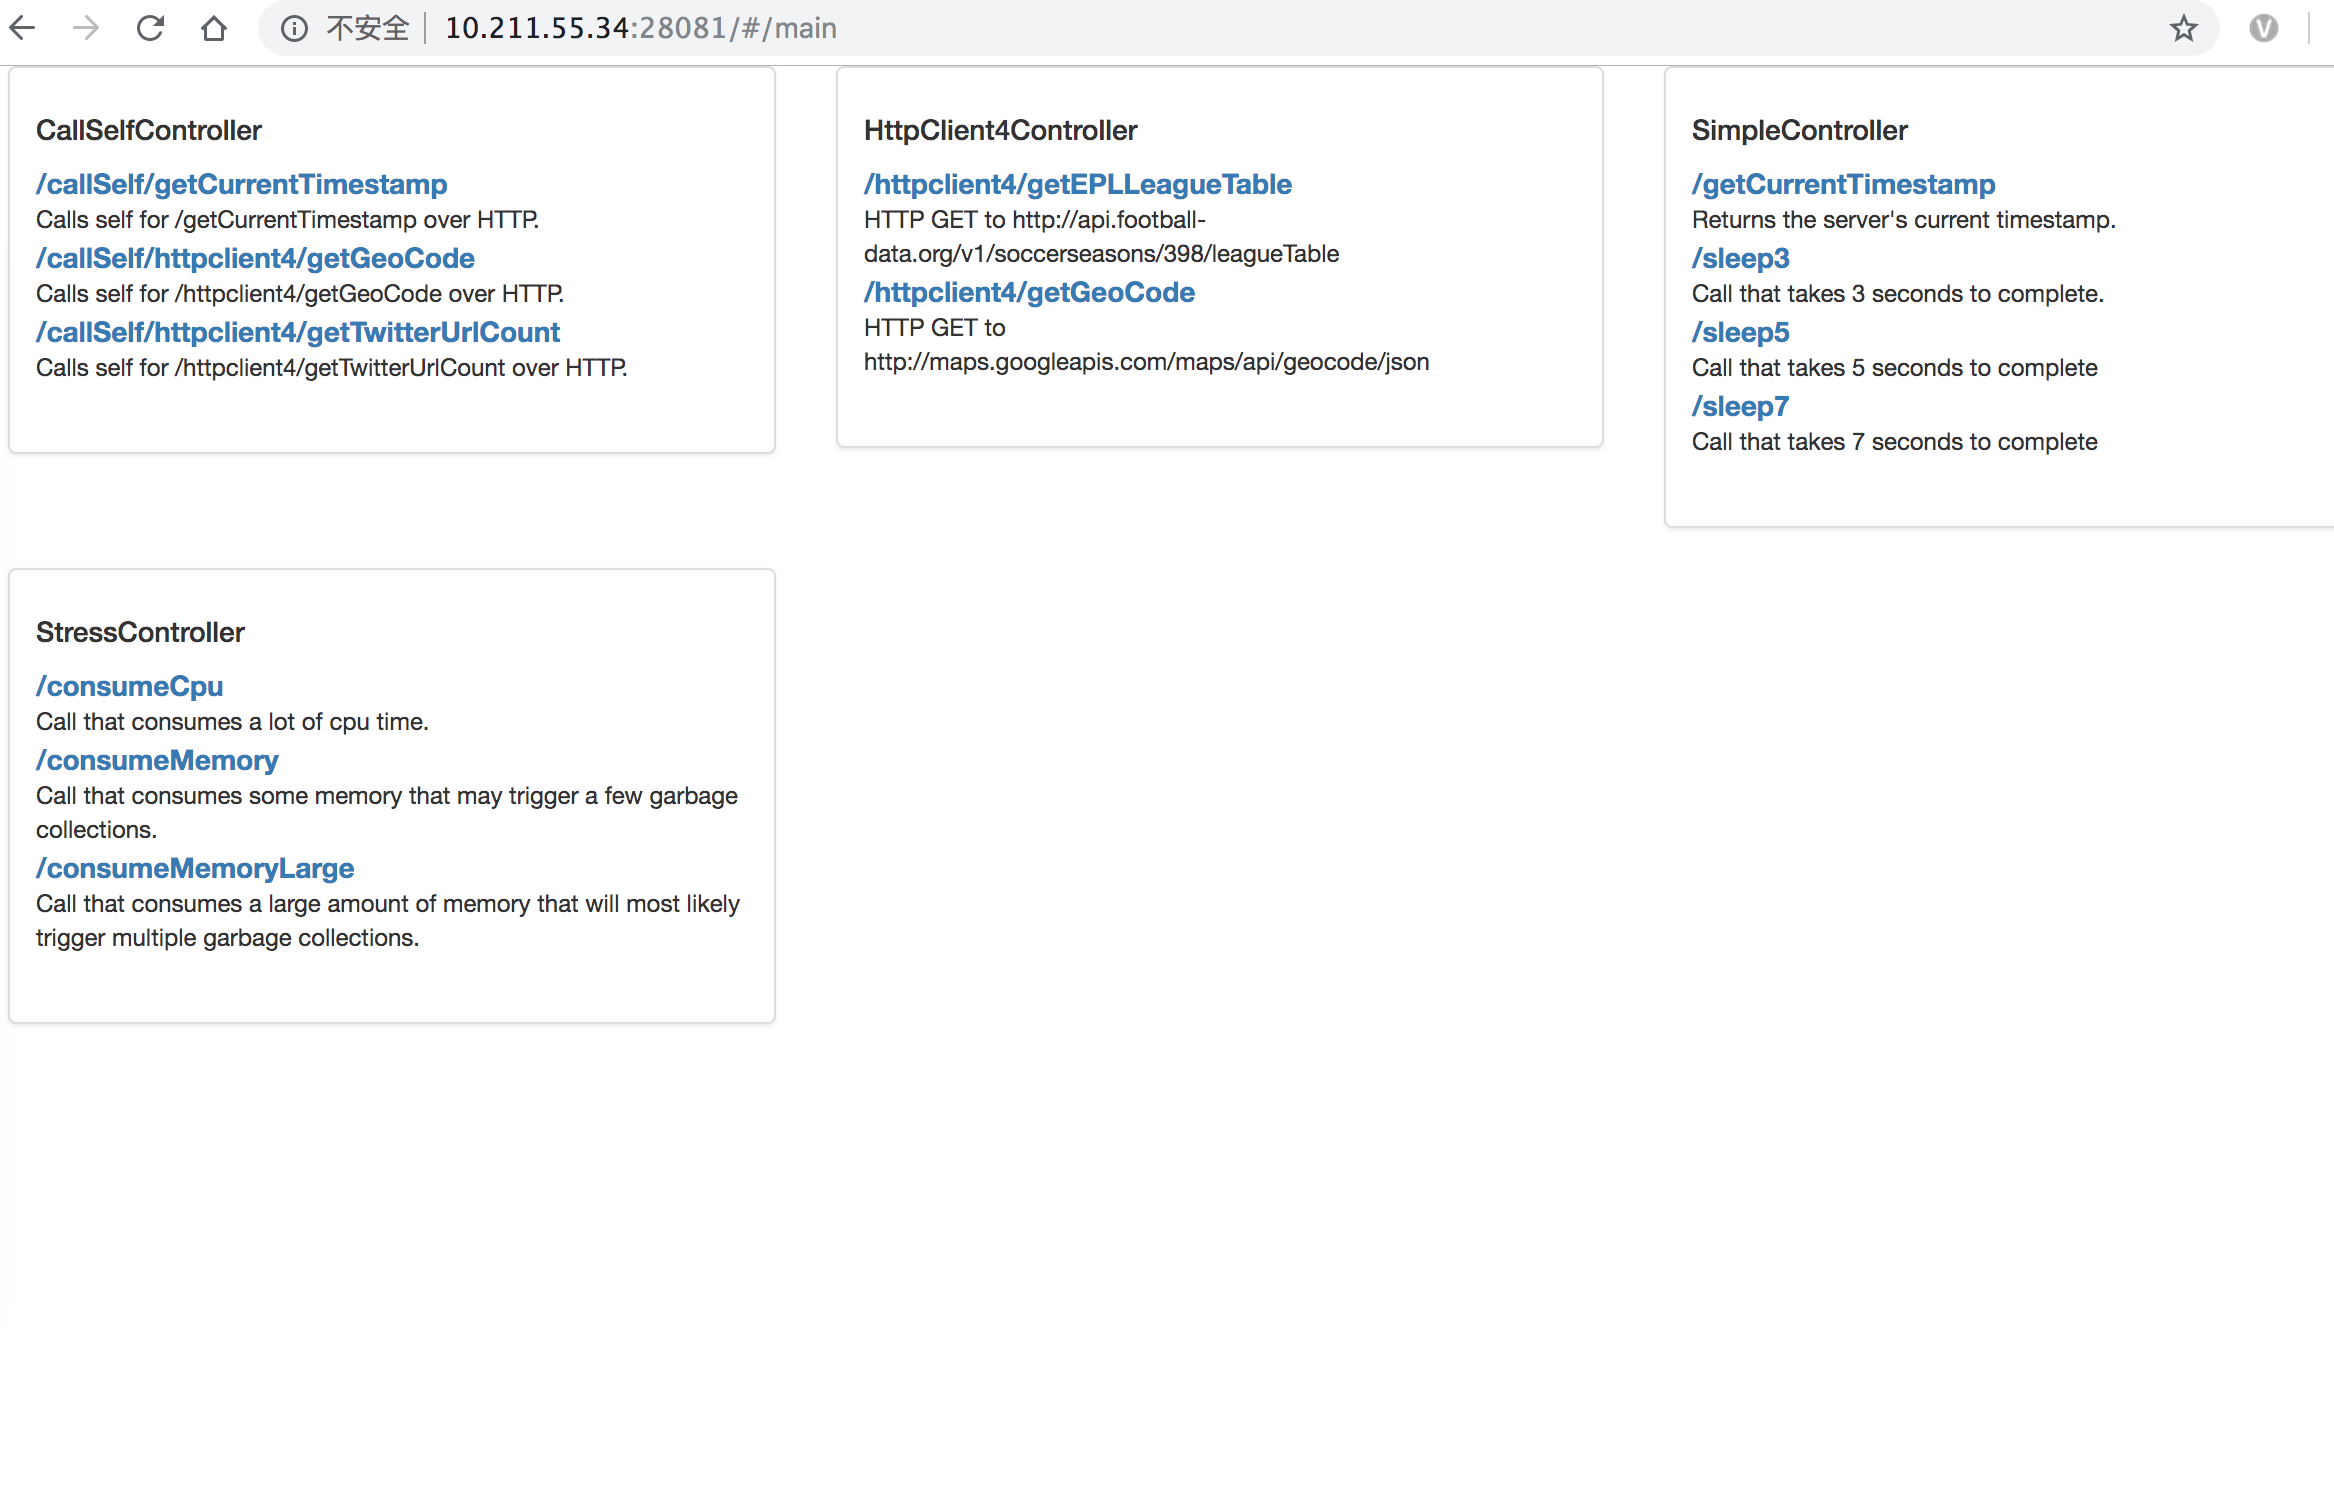
Task: Reload the page with refresh icon
Action: click(150, 28)
